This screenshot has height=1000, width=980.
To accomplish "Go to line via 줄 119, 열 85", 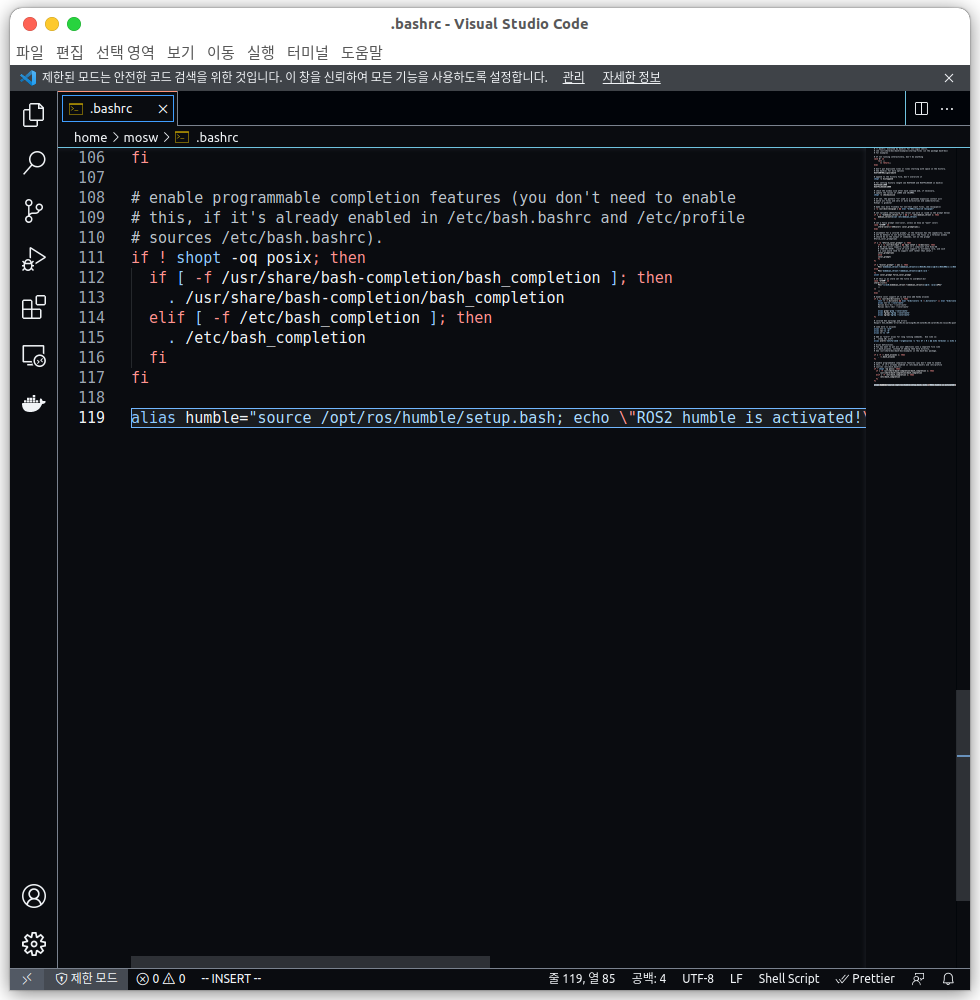I will 581,978.
